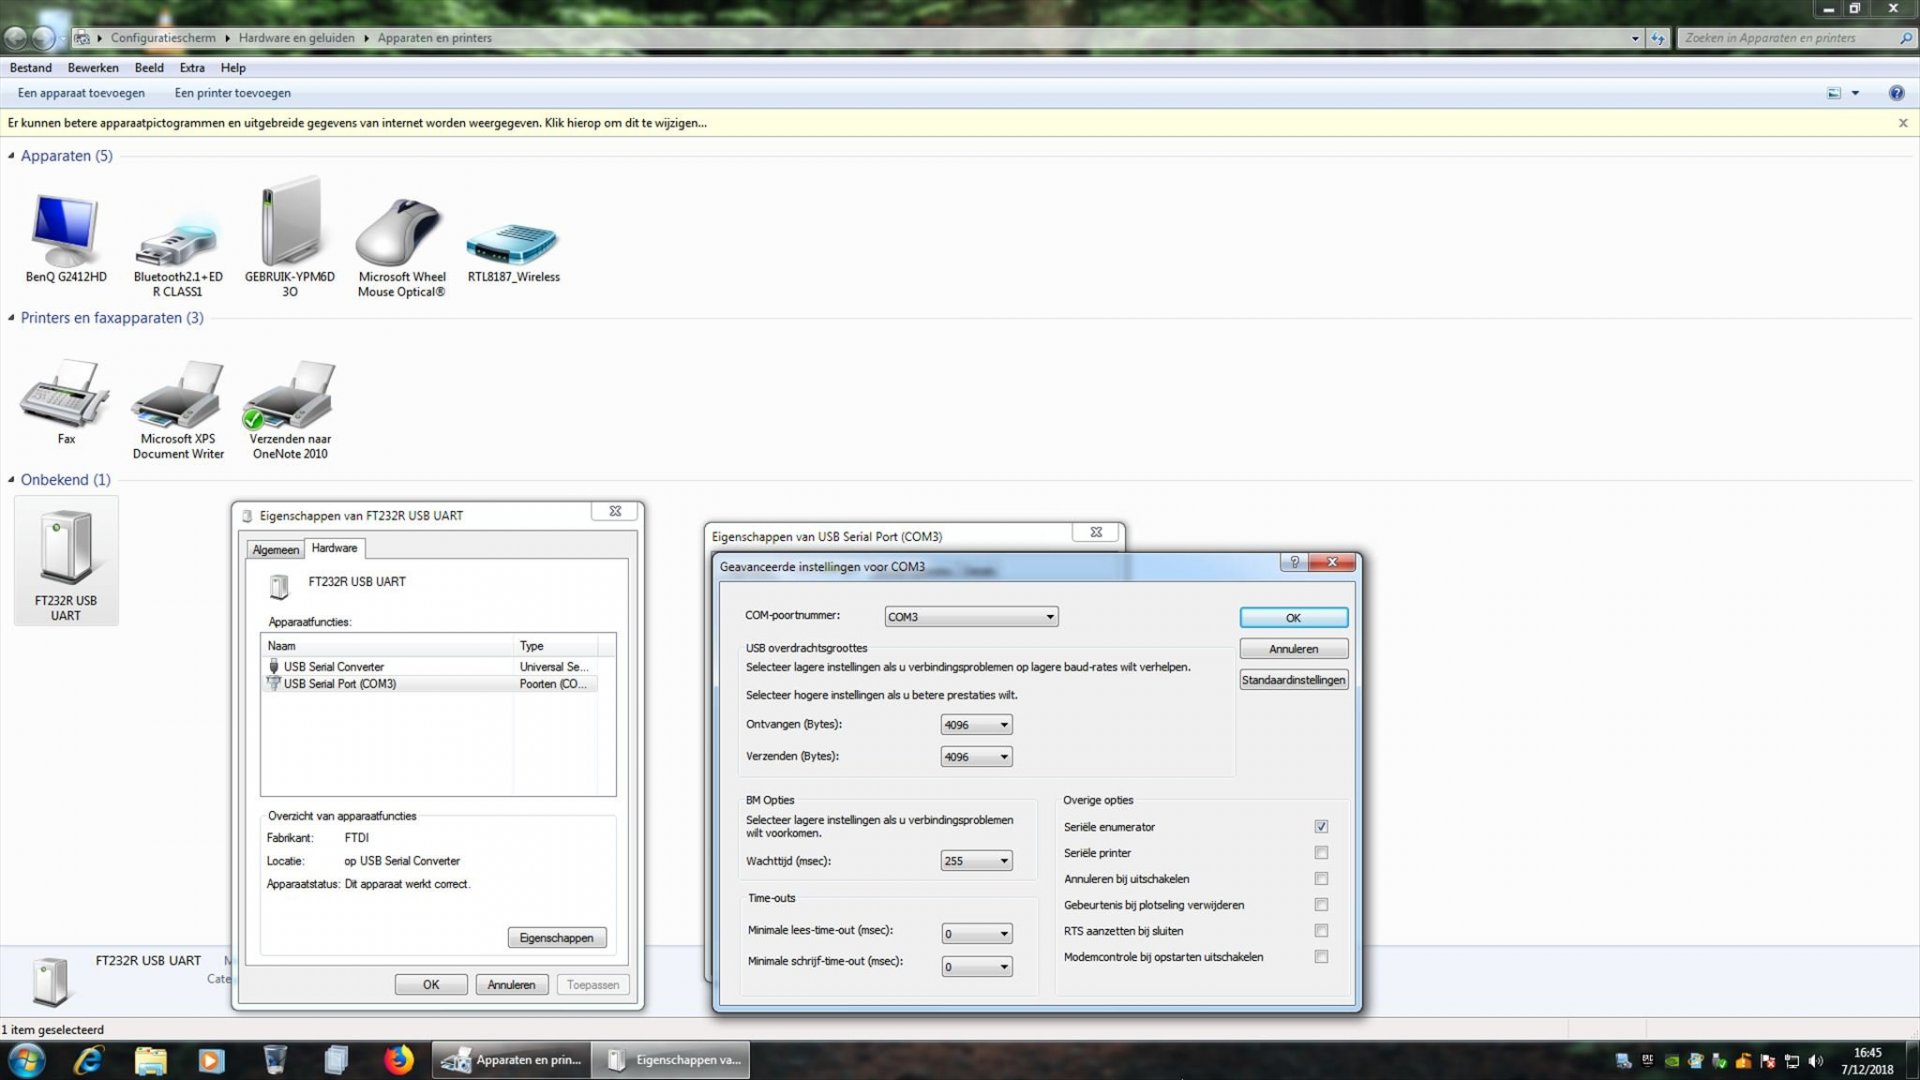Switch to the Algemeen tab

[276, 549]
